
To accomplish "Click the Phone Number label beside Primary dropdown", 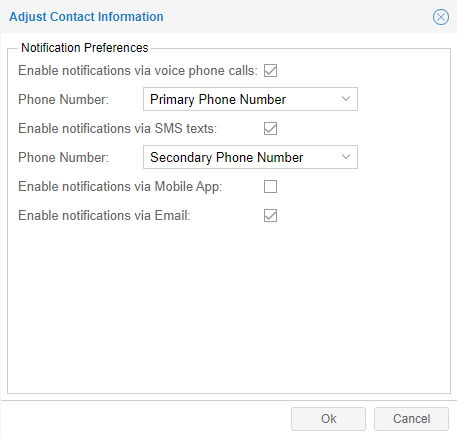I will tap(64, 99).
